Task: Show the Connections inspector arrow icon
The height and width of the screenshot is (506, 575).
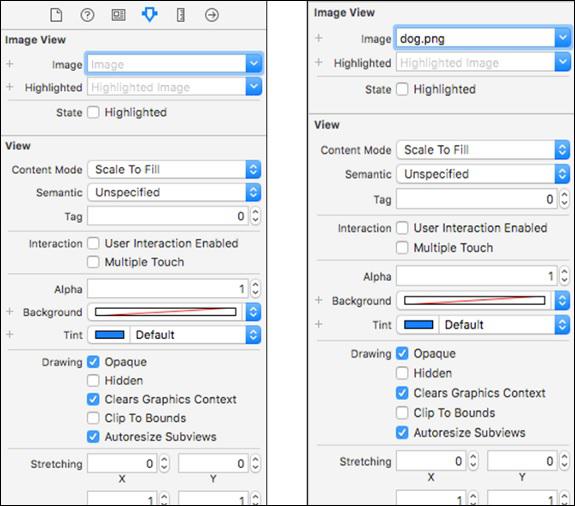Action: (212, 15)
